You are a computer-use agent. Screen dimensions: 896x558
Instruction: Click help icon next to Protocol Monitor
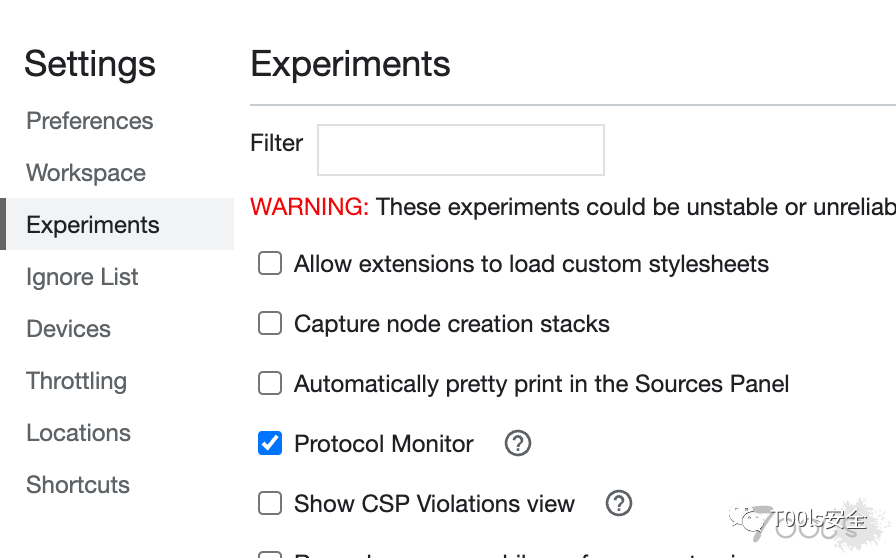(x=517, y=443)
